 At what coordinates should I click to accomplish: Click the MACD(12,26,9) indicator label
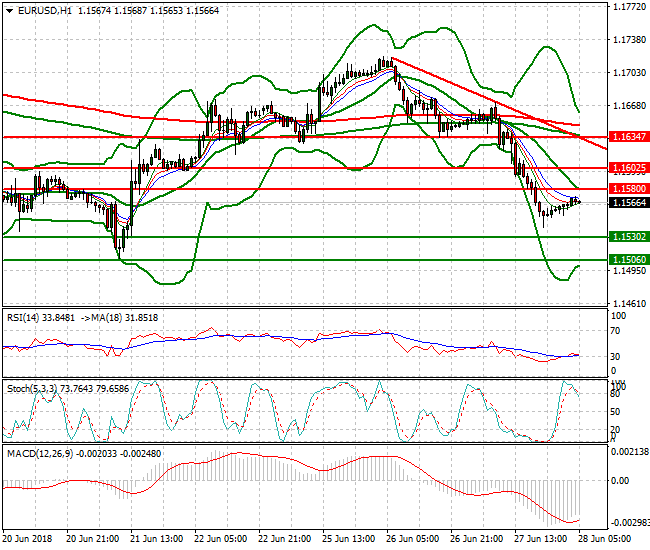point(84,454)
